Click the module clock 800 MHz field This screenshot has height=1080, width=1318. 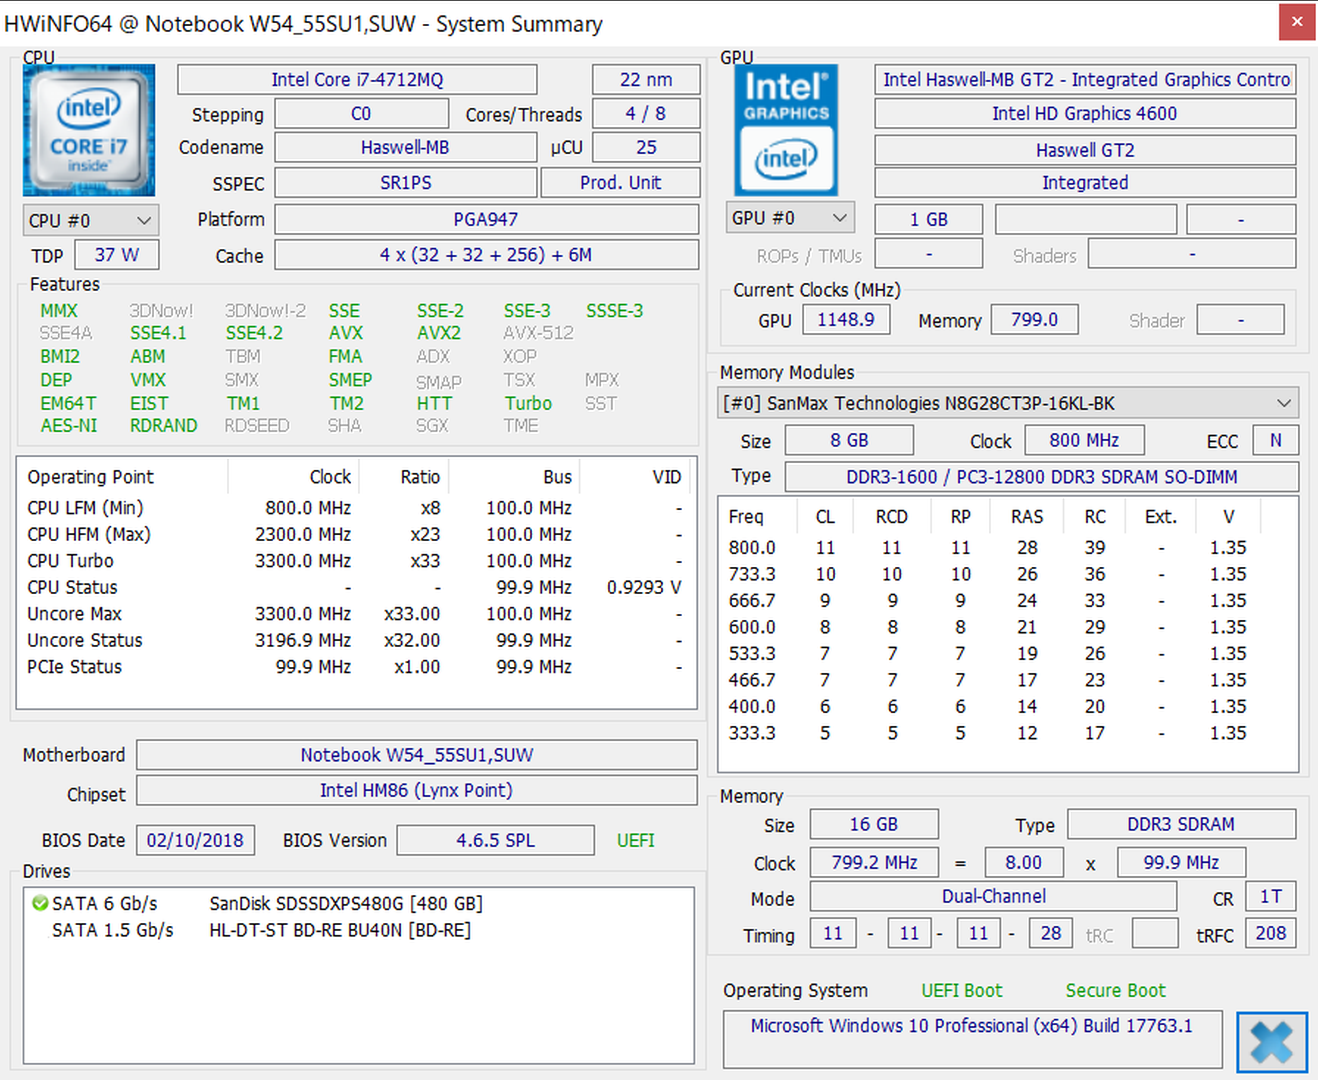click(x=1084, y=440)
